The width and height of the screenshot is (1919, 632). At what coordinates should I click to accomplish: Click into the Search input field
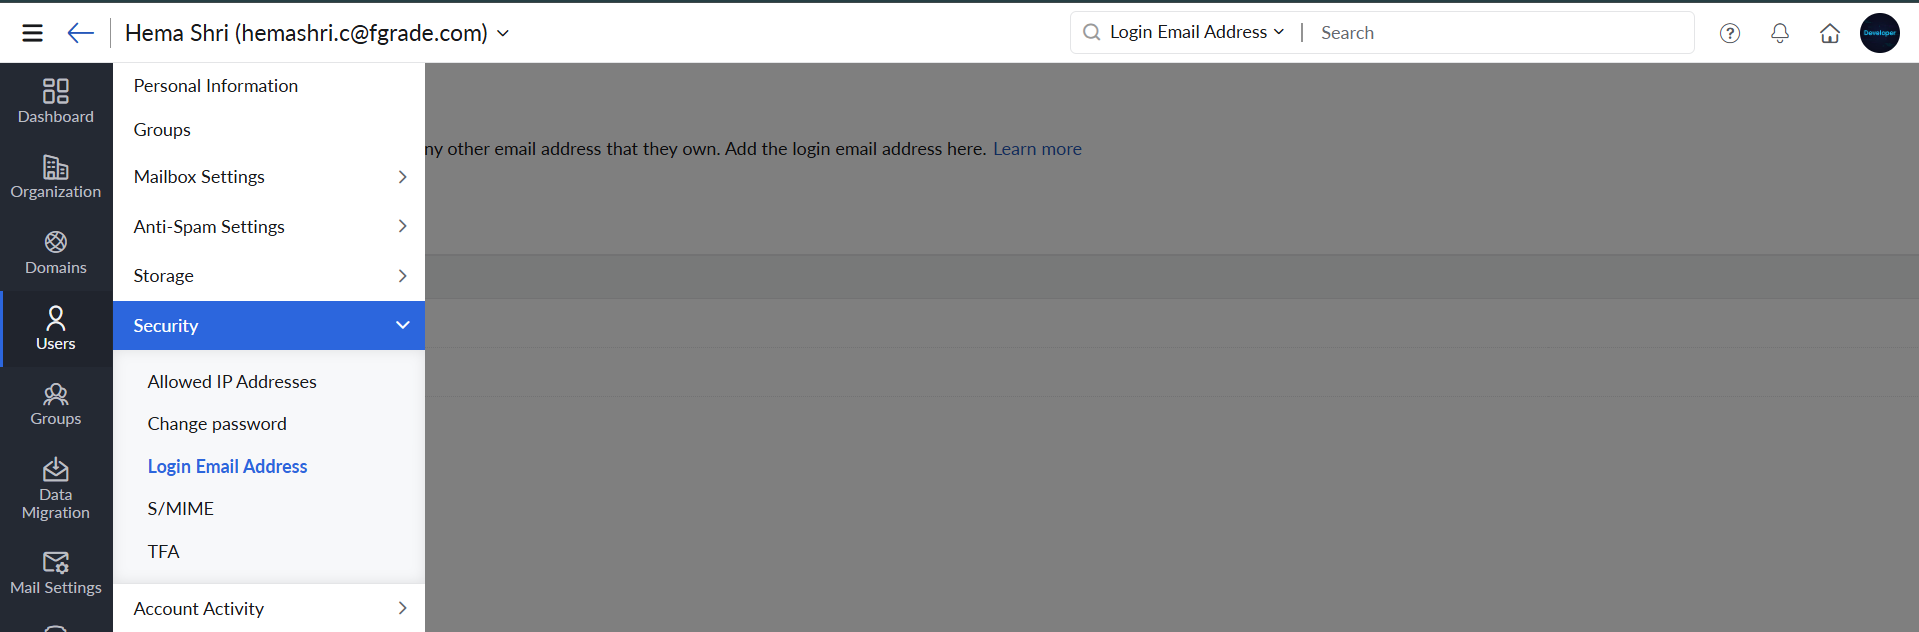pos(1500,33)
